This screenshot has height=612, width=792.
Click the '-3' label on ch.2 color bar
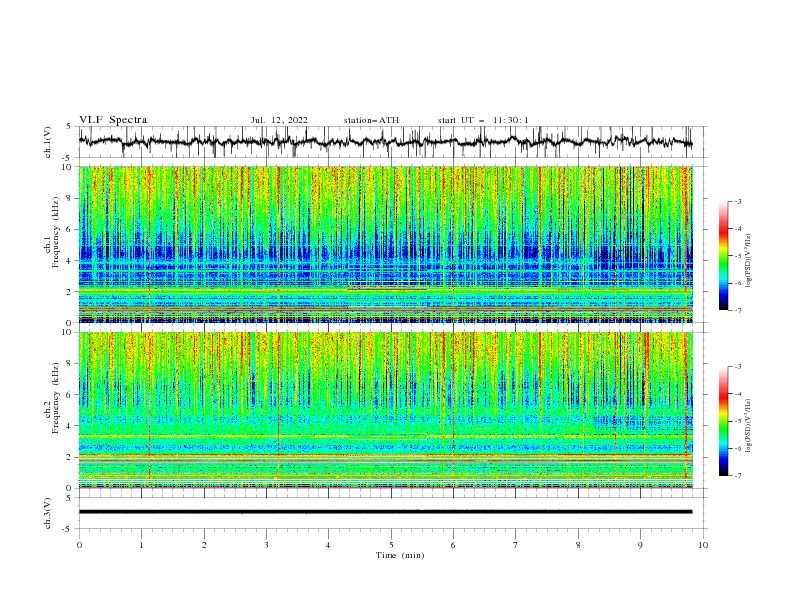click(x=737, y=367)
